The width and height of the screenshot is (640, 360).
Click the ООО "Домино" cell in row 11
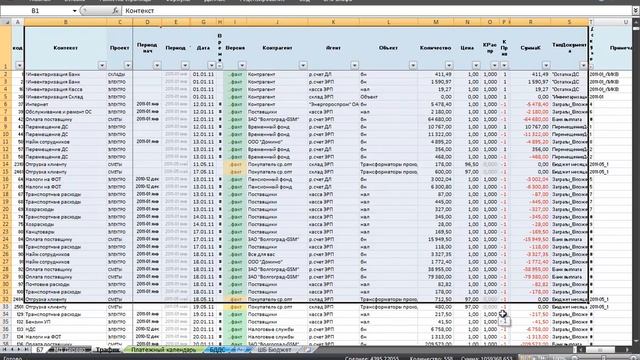[x=277, y=142]
